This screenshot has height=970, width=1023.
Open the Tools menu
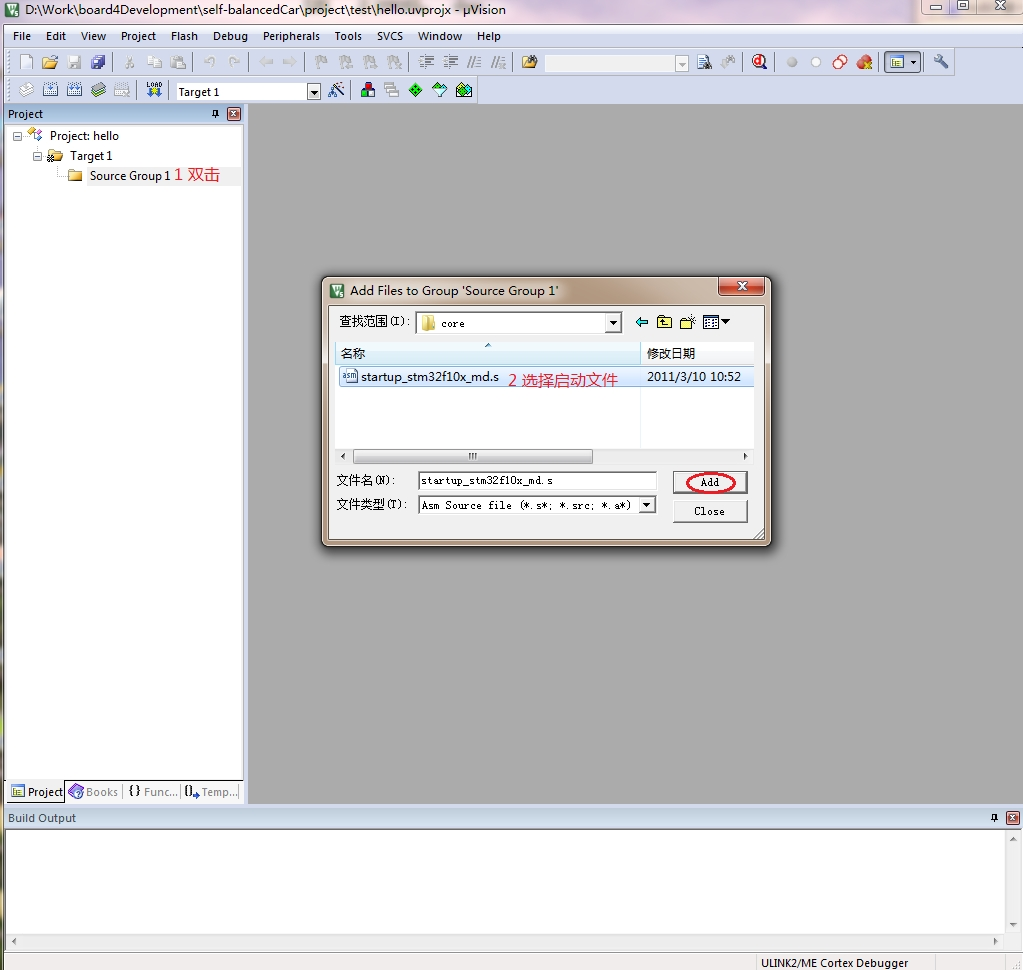coord(348,37)
